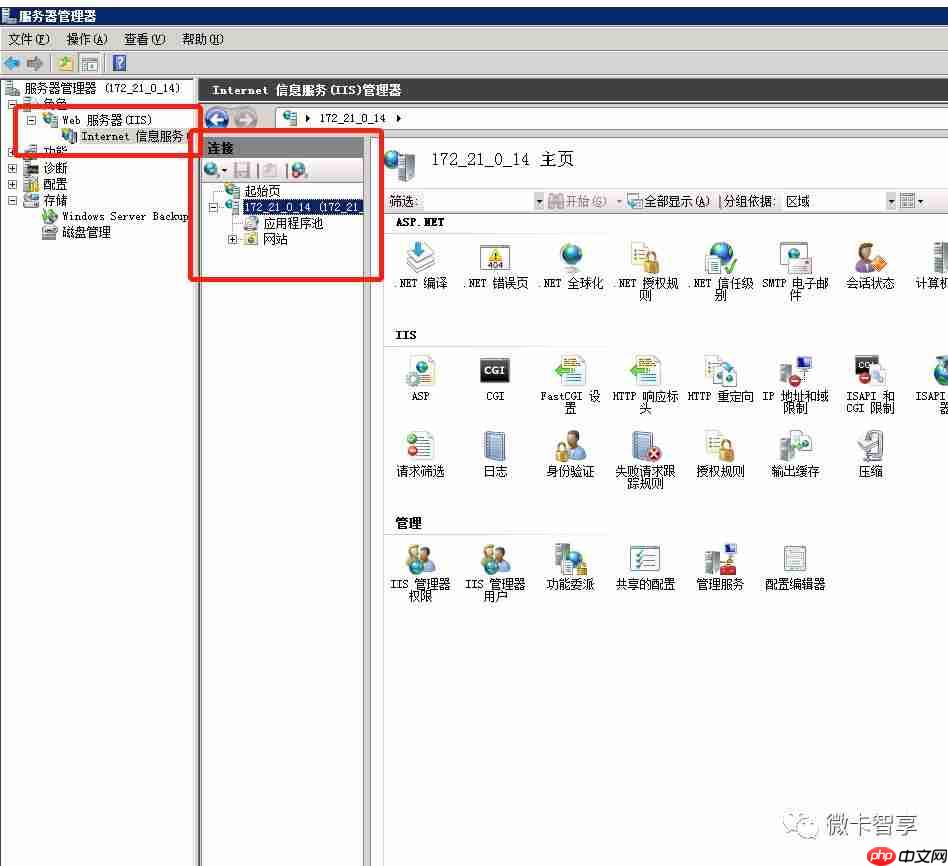Select the 服务器管理器 (172_21_0_14) root node
Image resolution: width=948 pixels, height=866 pixels.
click(93, 88)
